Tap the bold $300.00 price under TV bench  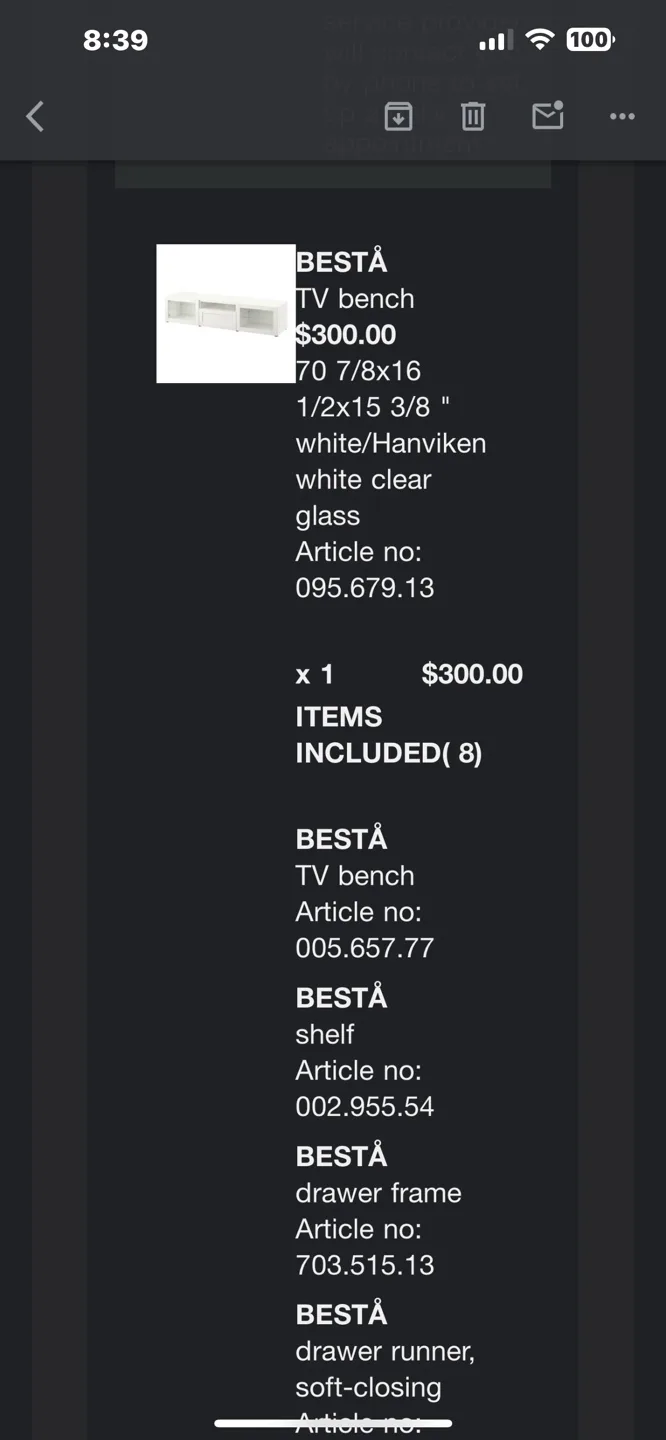346,335
